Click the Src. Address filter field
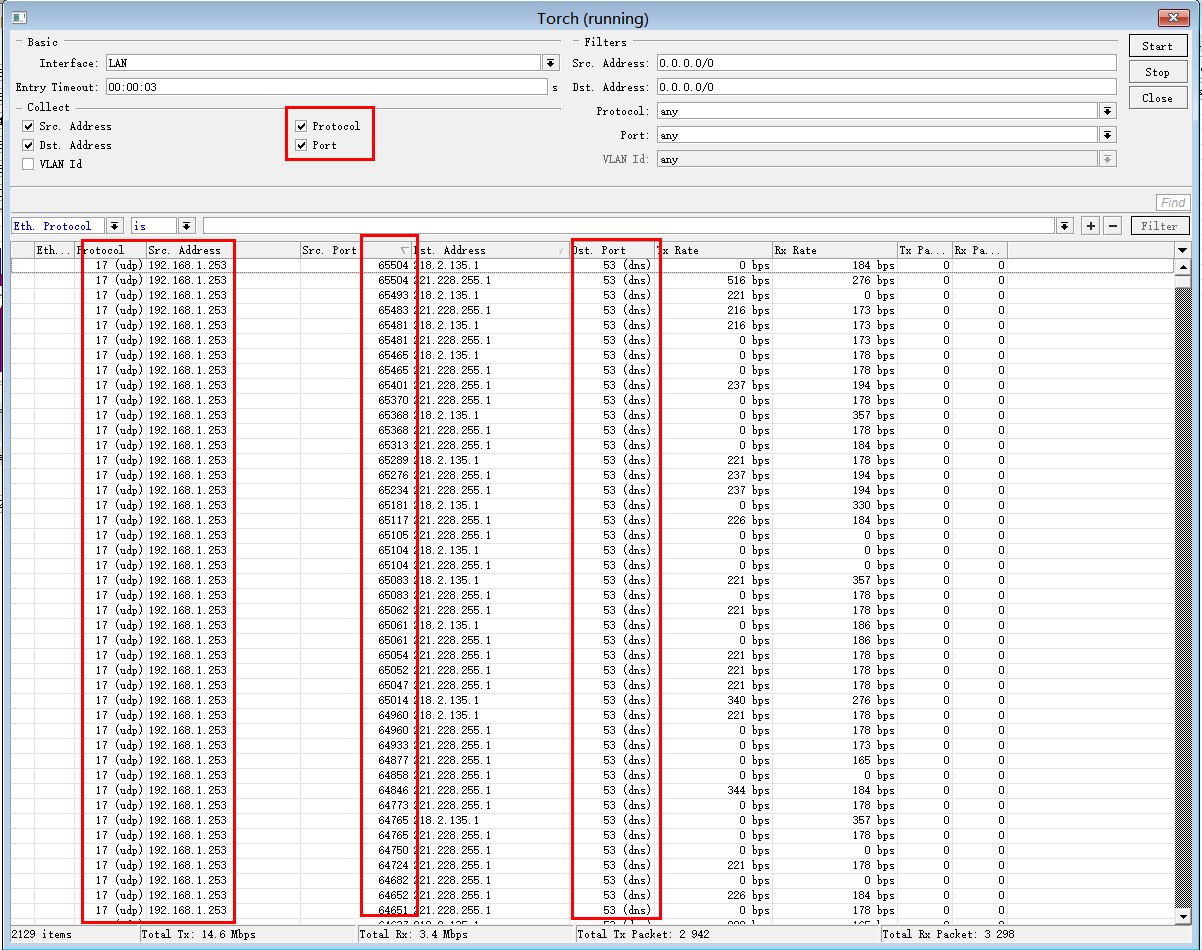The width and height of the screenshot is (1202, 950). pyautogui.click(x=886, y=63)
